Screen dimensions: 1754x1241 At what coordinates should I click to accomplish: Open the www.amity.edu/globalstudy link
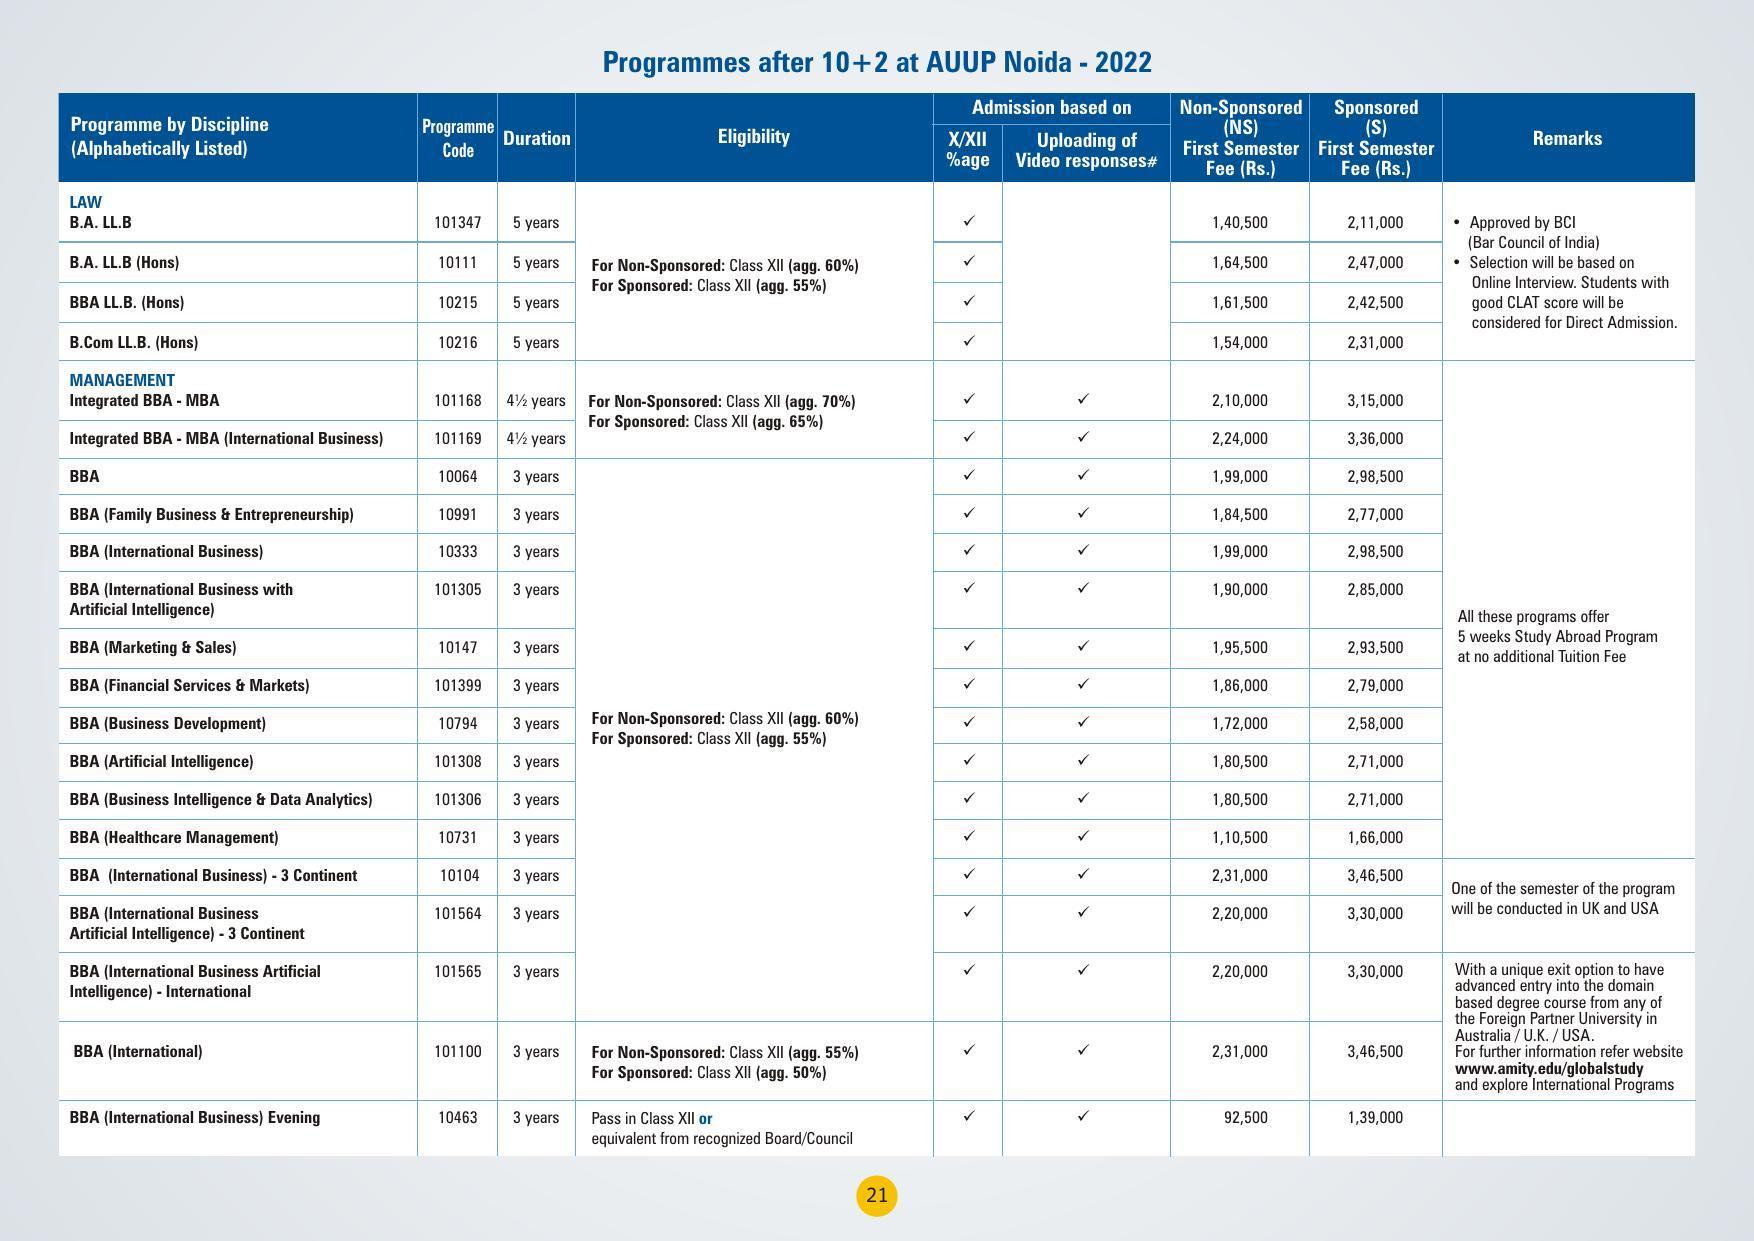coord(1549,1068)
